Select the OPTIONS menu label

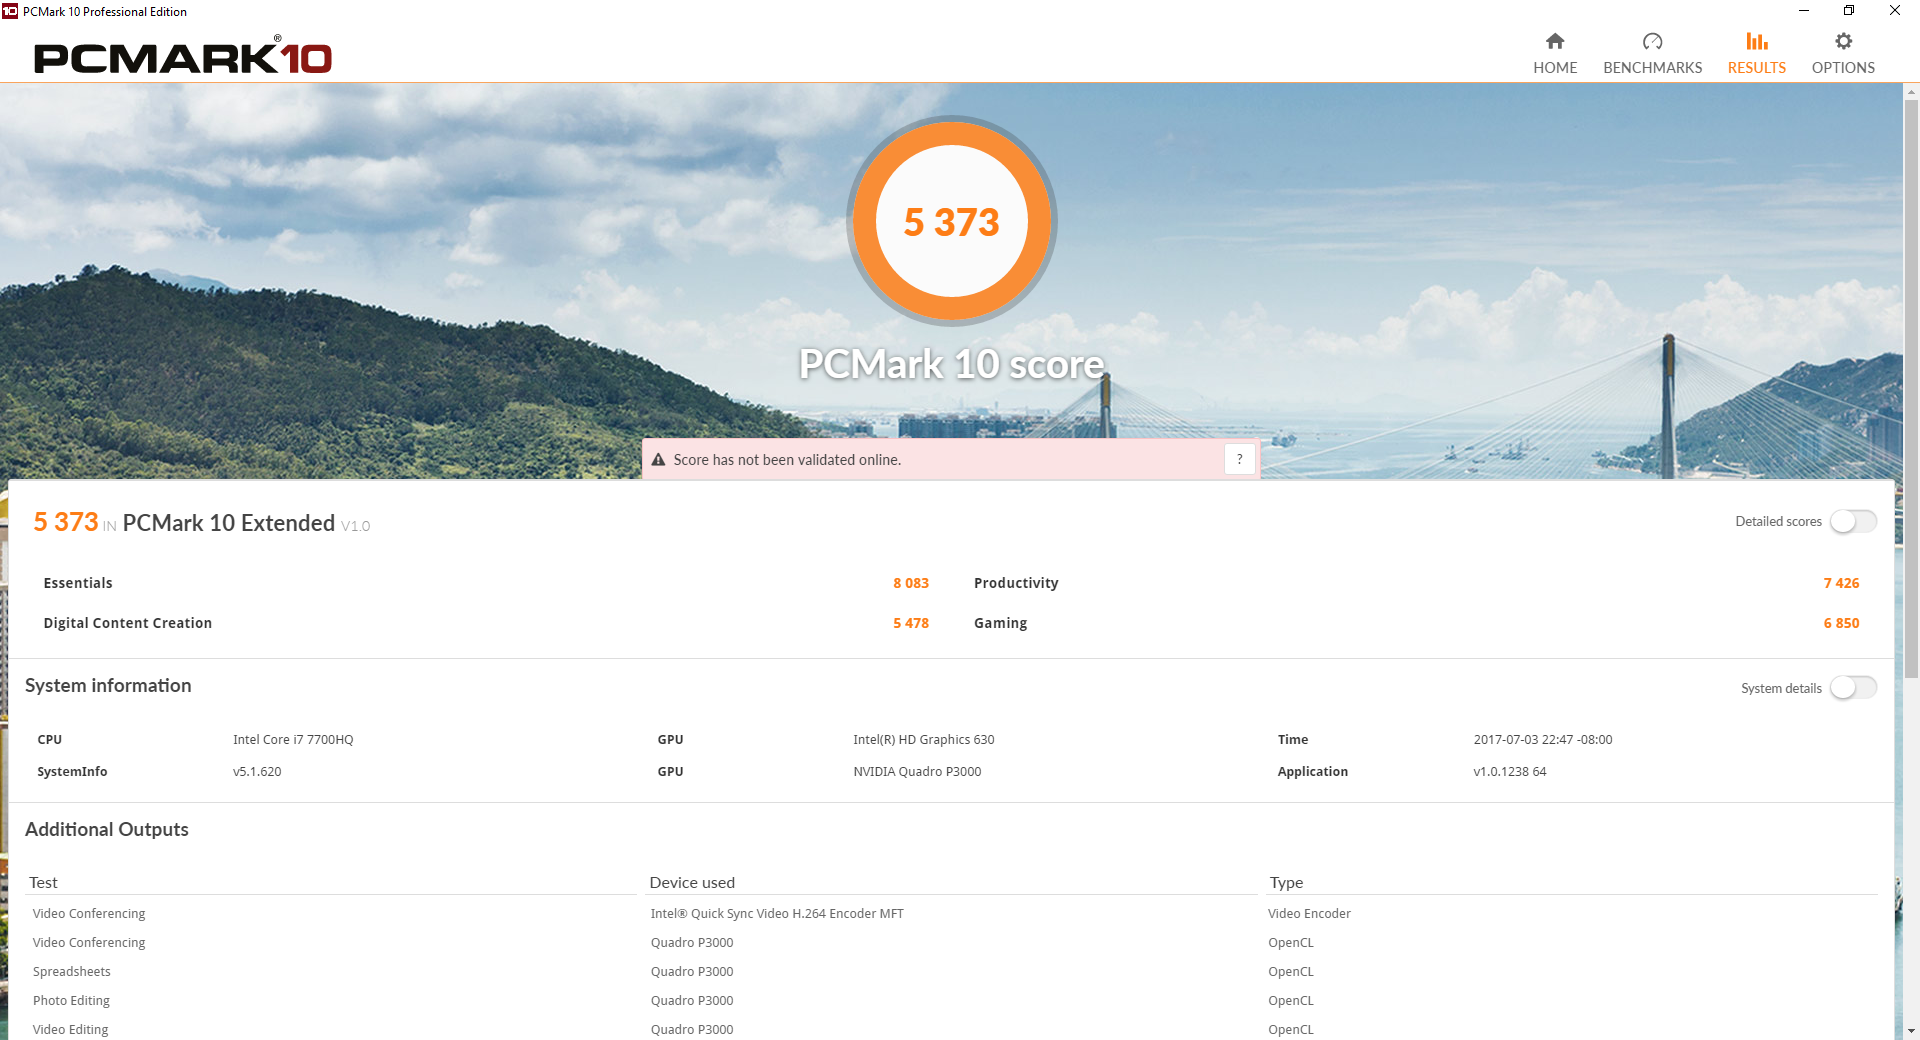(1843, 68)
